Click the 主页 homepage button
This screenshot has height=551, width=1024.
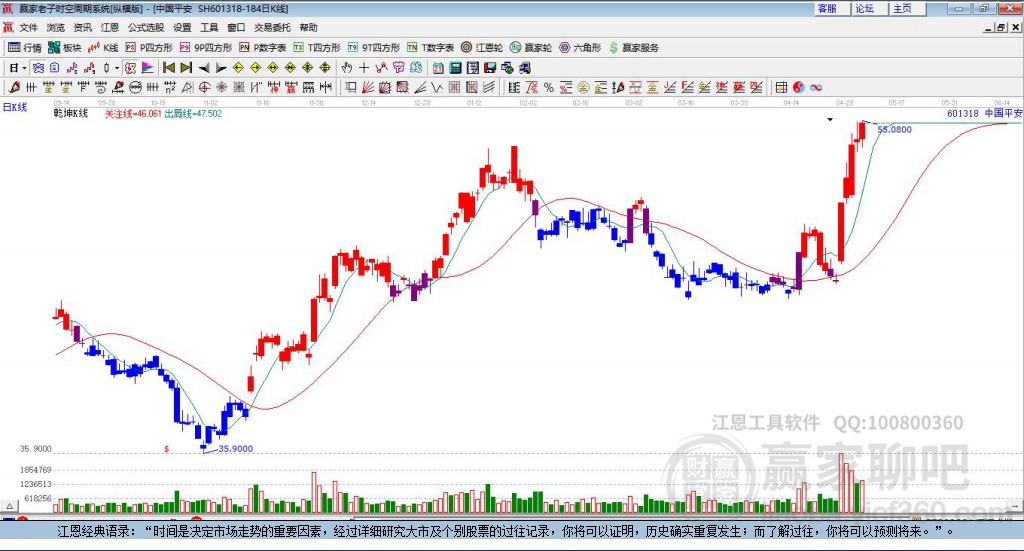[x=907, y=8]
